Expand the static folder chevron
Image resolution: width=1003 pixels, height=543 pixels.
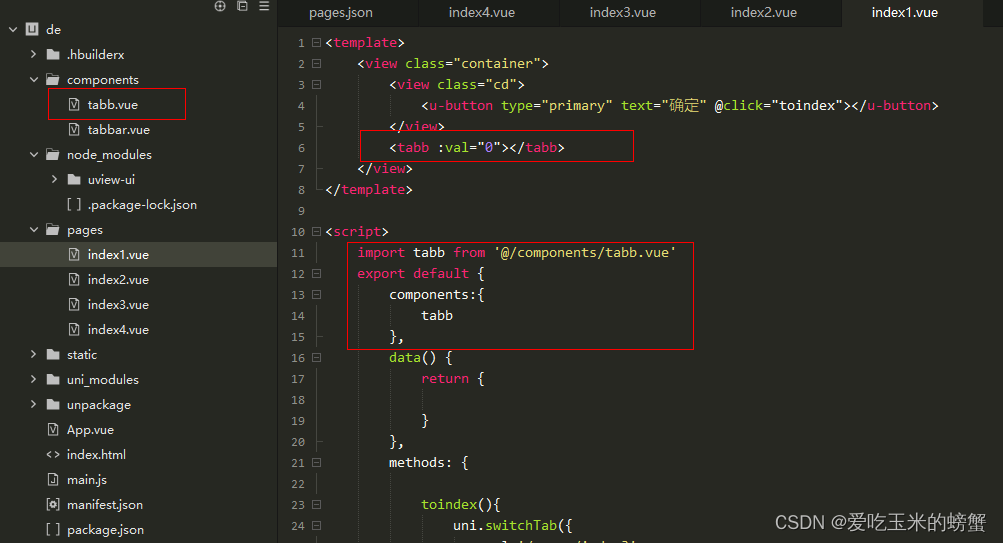33,354
